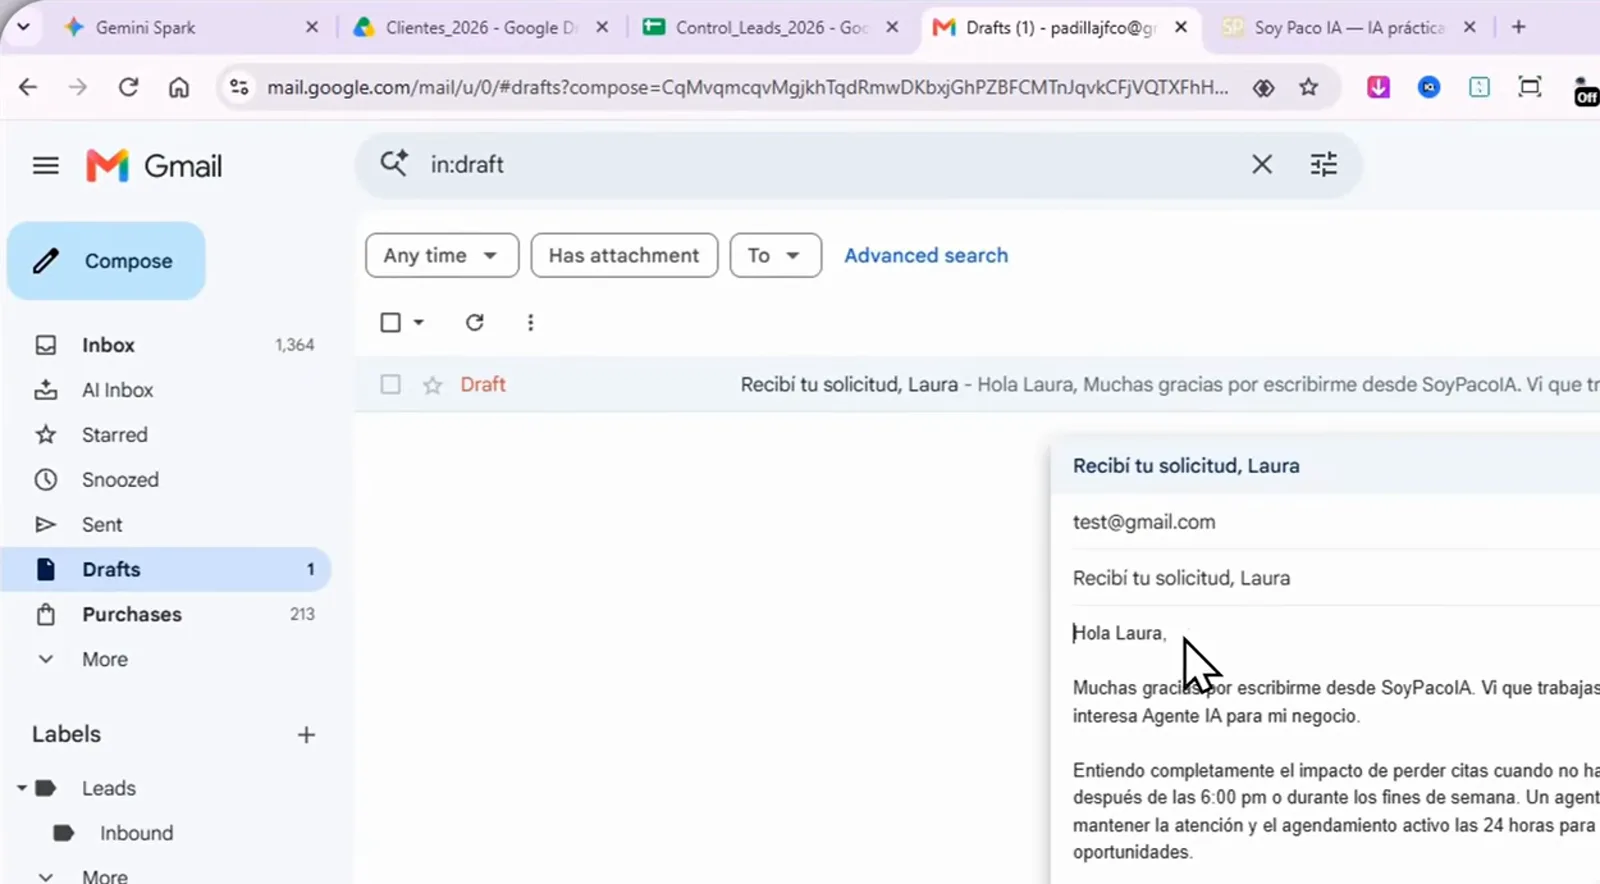The width and height of the screenshot is (1600, 884).
Task: Open the Gmail main menu hamburger icon
Action: (x=46, y=166)
